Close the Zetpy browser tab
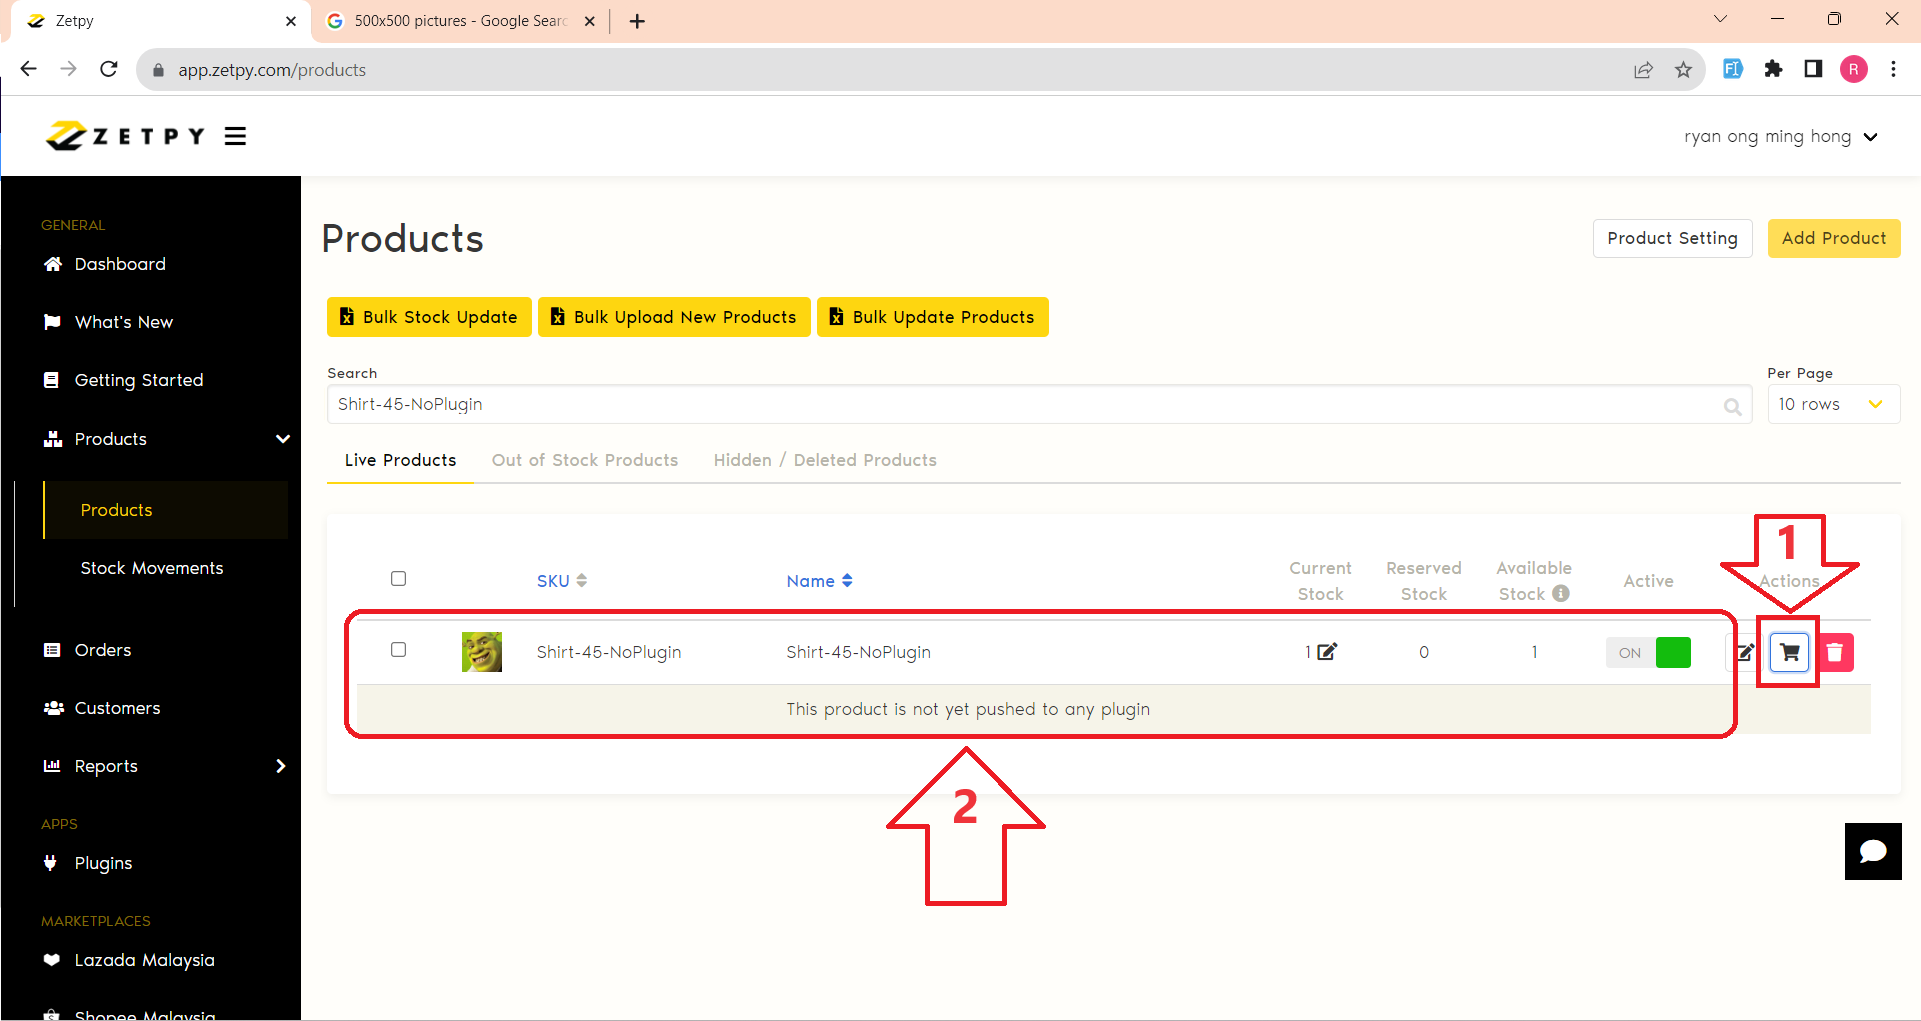This screenshot has height=1021, width=1921. [291, 21]
